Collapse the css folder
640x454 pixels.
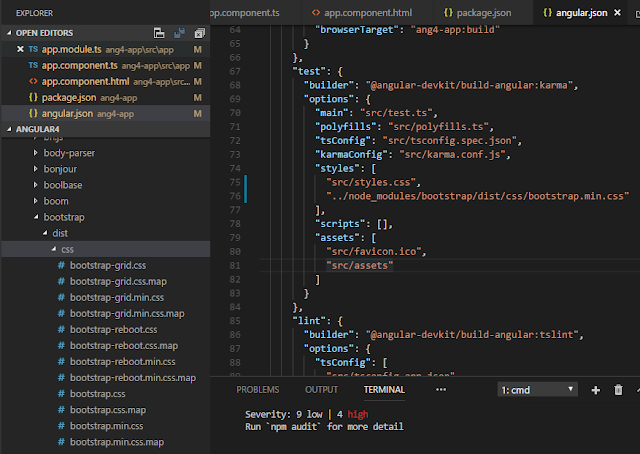(54, 249)
